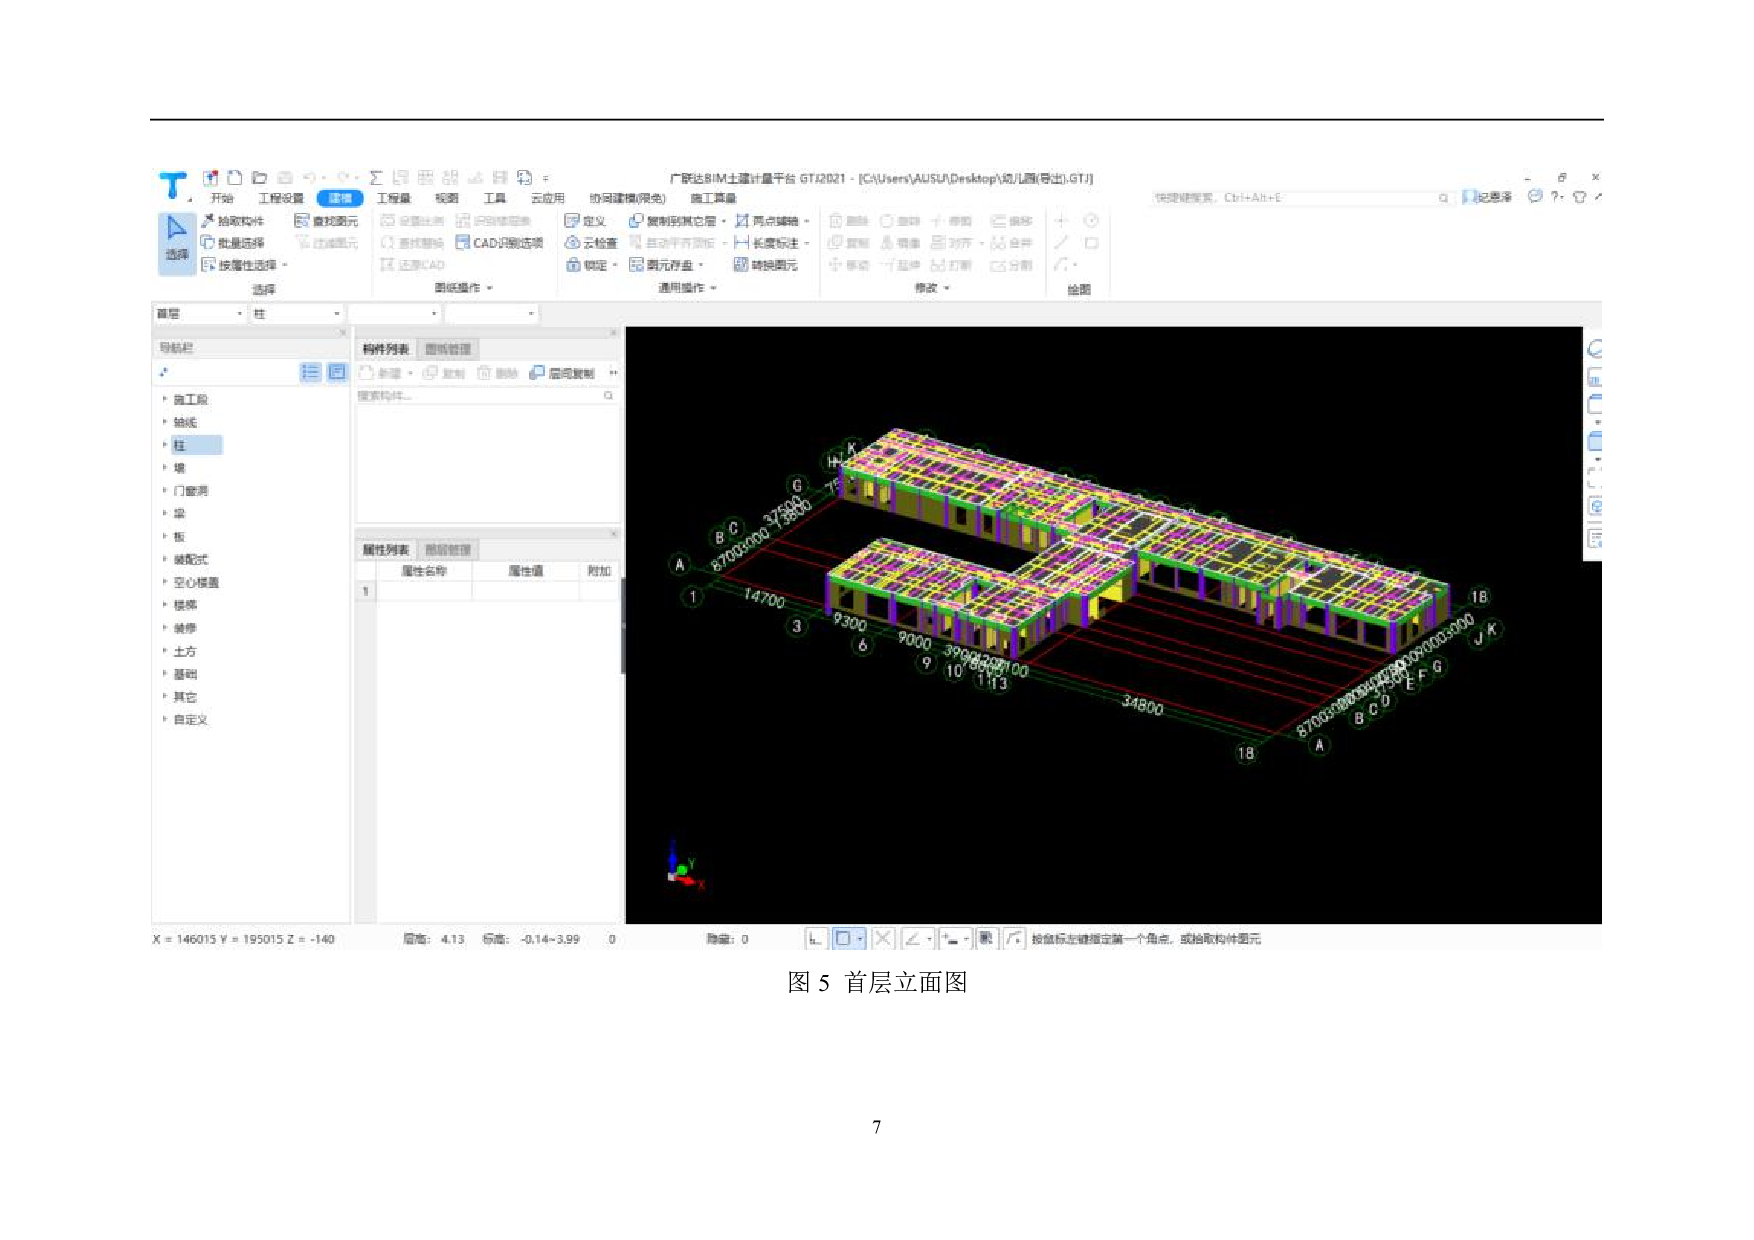The height and width of the screenshot is (1240, 1754).
Task: Open CAD识别选项 settings
Action: click(498, 243)
